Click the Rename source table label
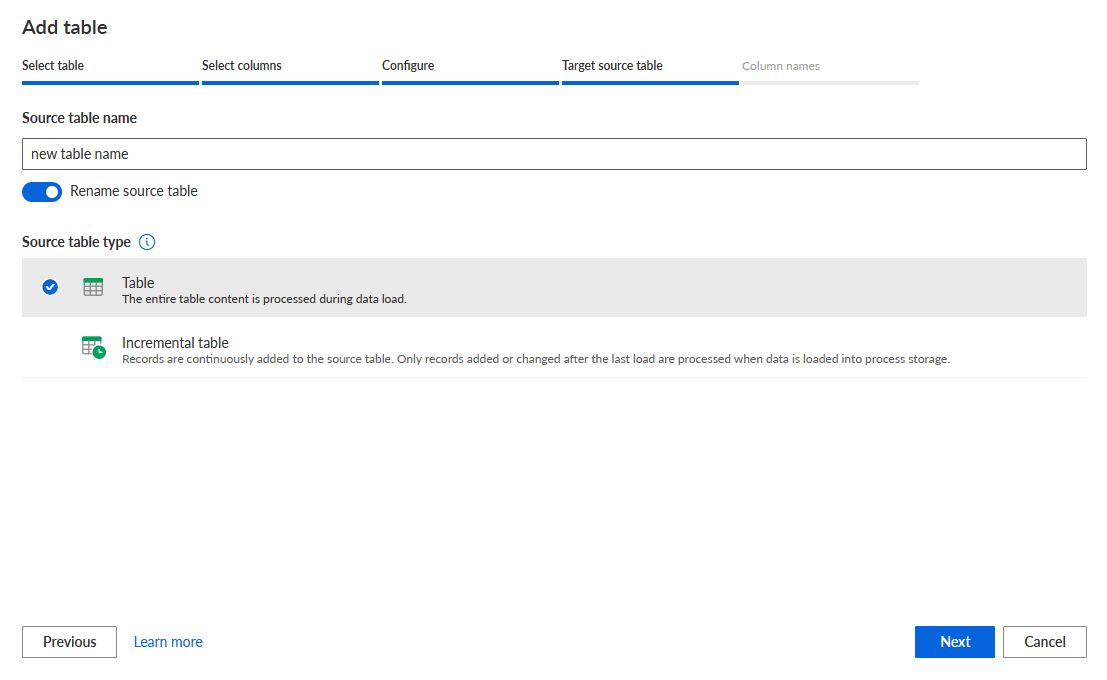This screenshot has height=680, width=1107. (x=133, y=191)
